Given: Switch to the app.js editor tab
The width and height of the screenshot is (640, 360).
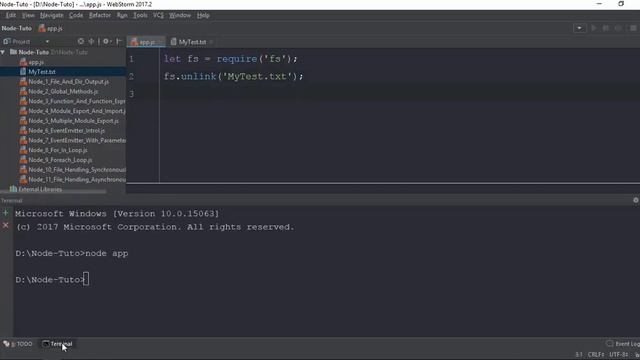Looking at the screenshot, I should point(146,42).
